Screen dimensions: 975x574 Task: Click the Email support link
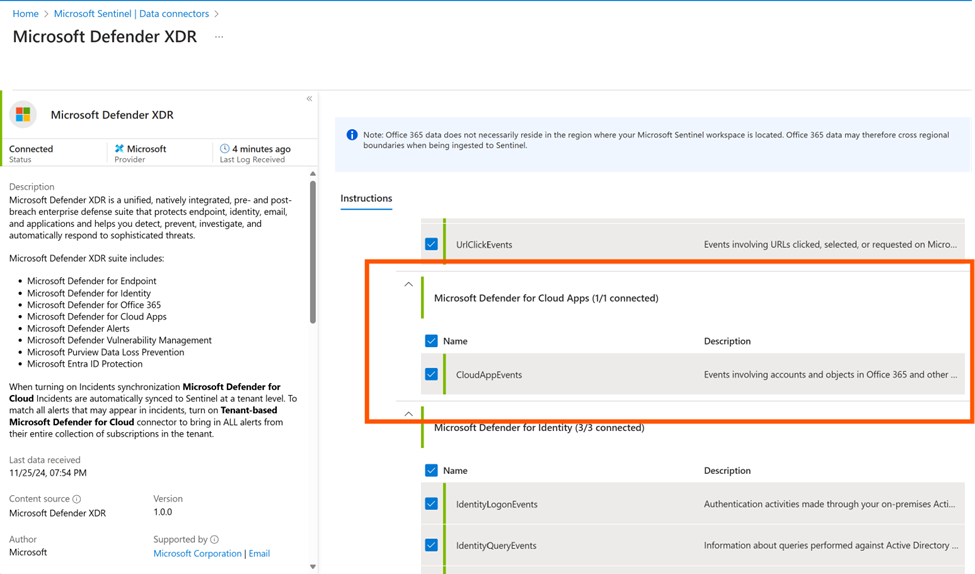[259, 553]
